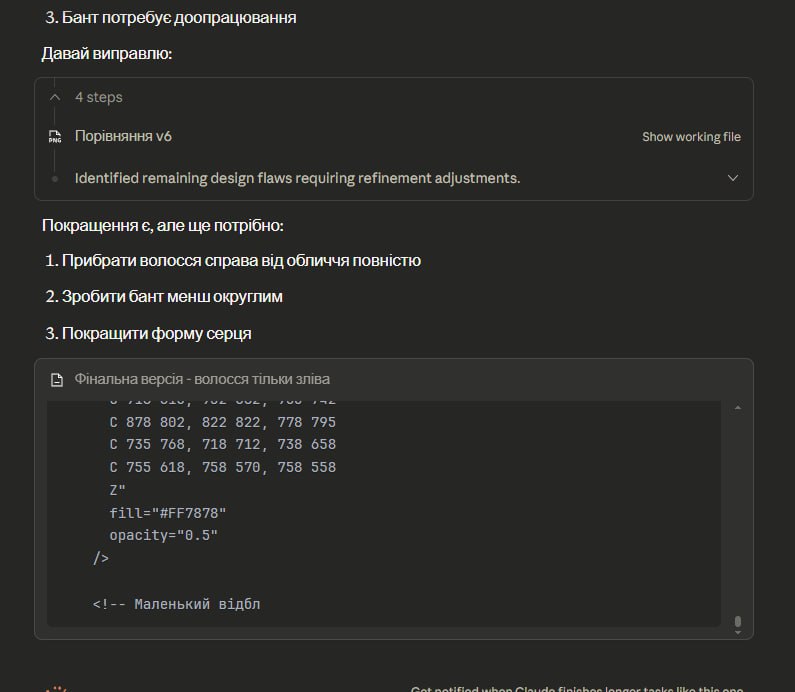Click the fill="#FF7878" code line

coord(168,513)
